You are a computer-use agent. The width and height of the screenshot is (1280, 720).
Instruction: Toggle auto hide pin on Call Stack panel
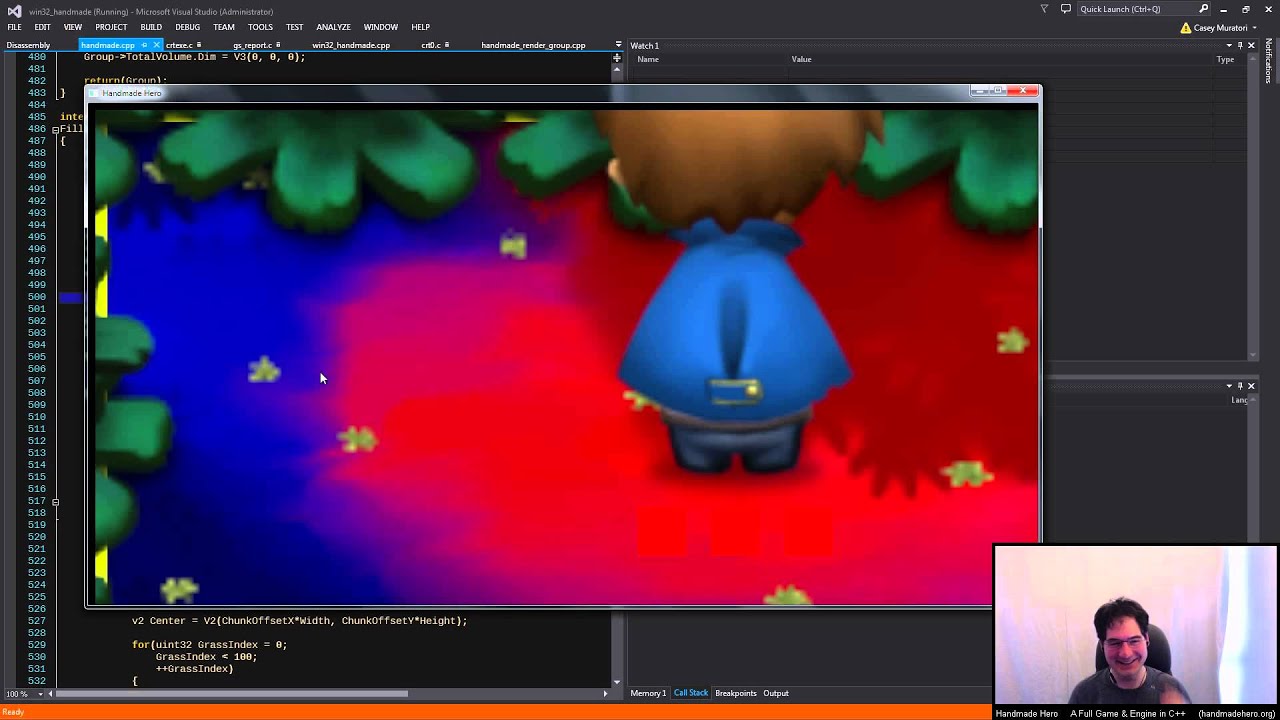click(x=1240, y=386)
